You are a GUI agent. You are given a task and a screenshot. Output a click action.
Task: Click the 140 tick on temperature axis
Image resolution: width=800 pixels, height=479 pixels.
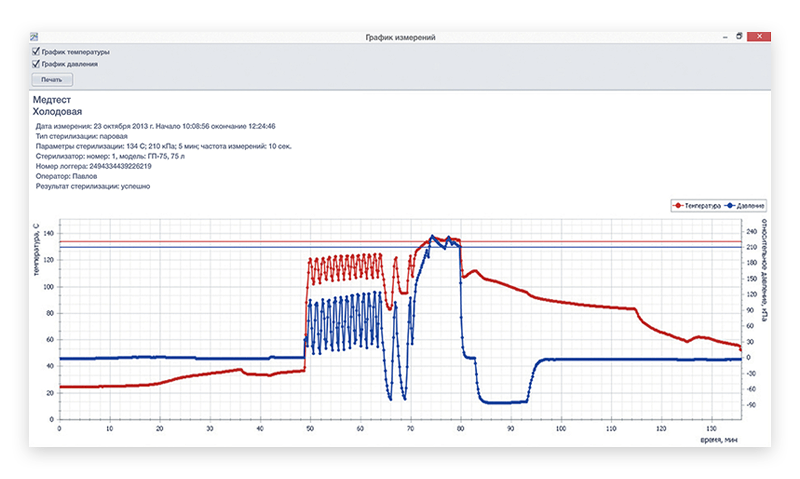pyautogui.click(x=48, y=233)
